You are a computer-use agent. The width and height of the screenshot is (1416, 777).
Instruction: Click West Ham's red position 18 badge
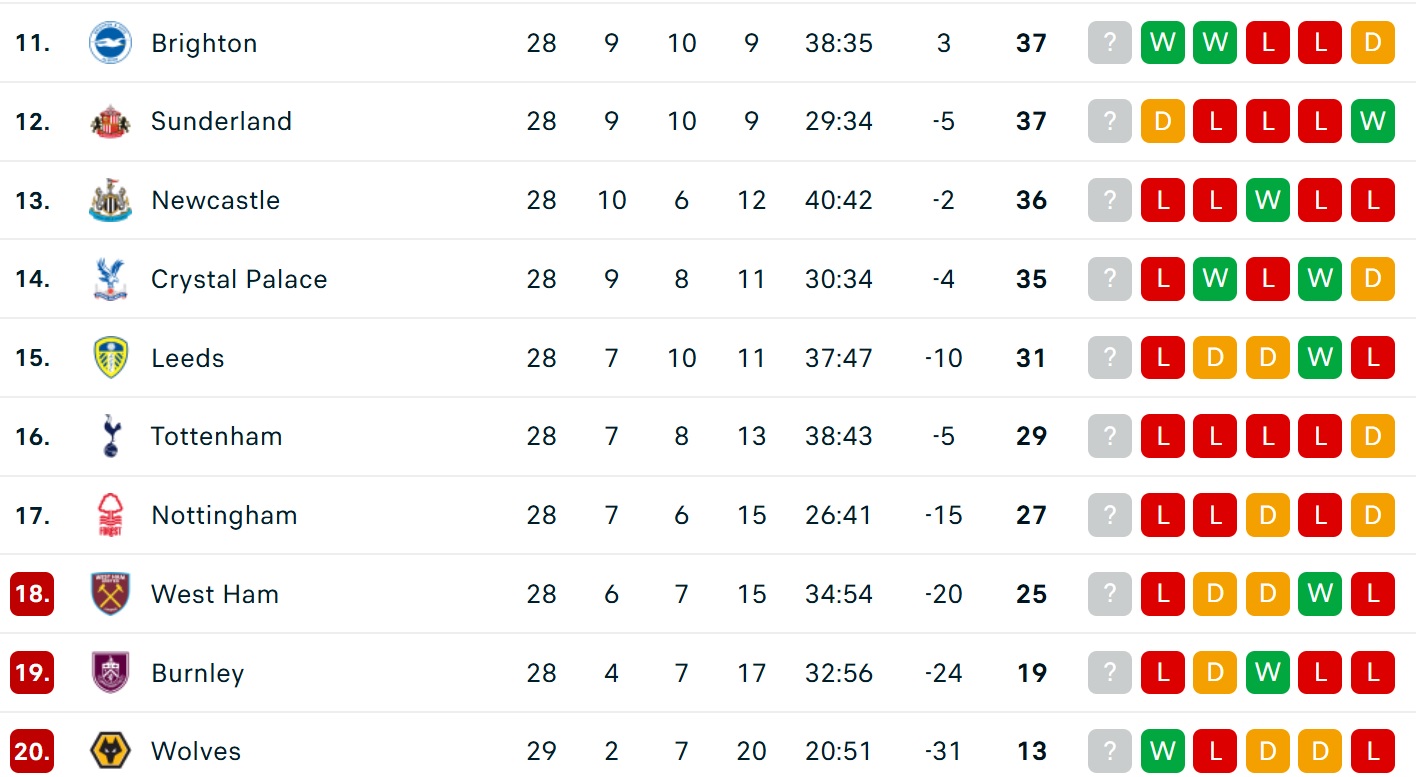32,594
